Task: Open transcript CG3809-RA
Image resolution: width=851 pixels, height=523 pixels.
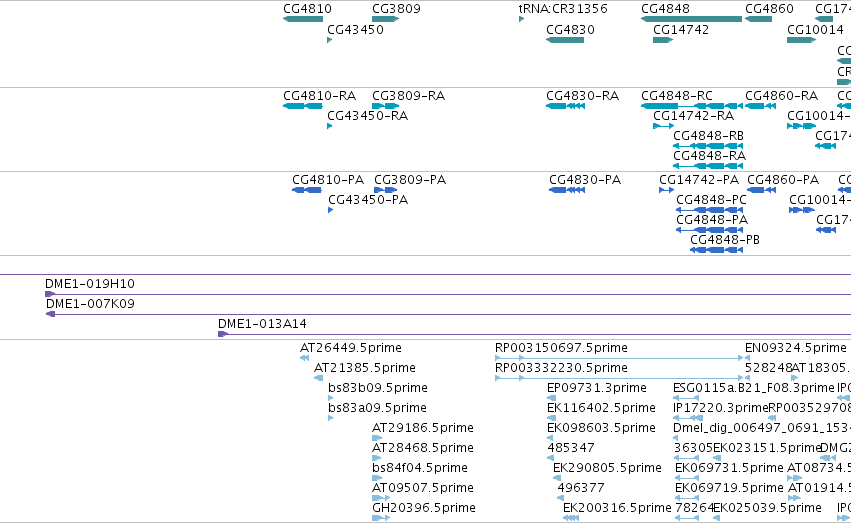Action: click(x=409, y=96)
